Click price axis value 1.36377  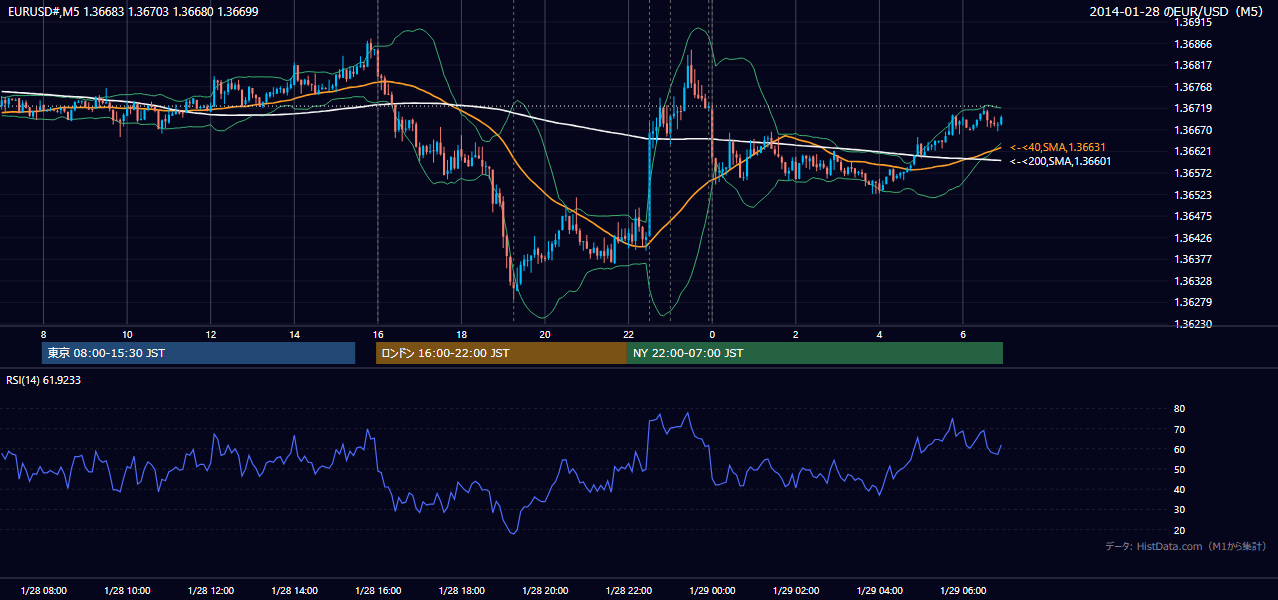click(x=1193, y=259)
